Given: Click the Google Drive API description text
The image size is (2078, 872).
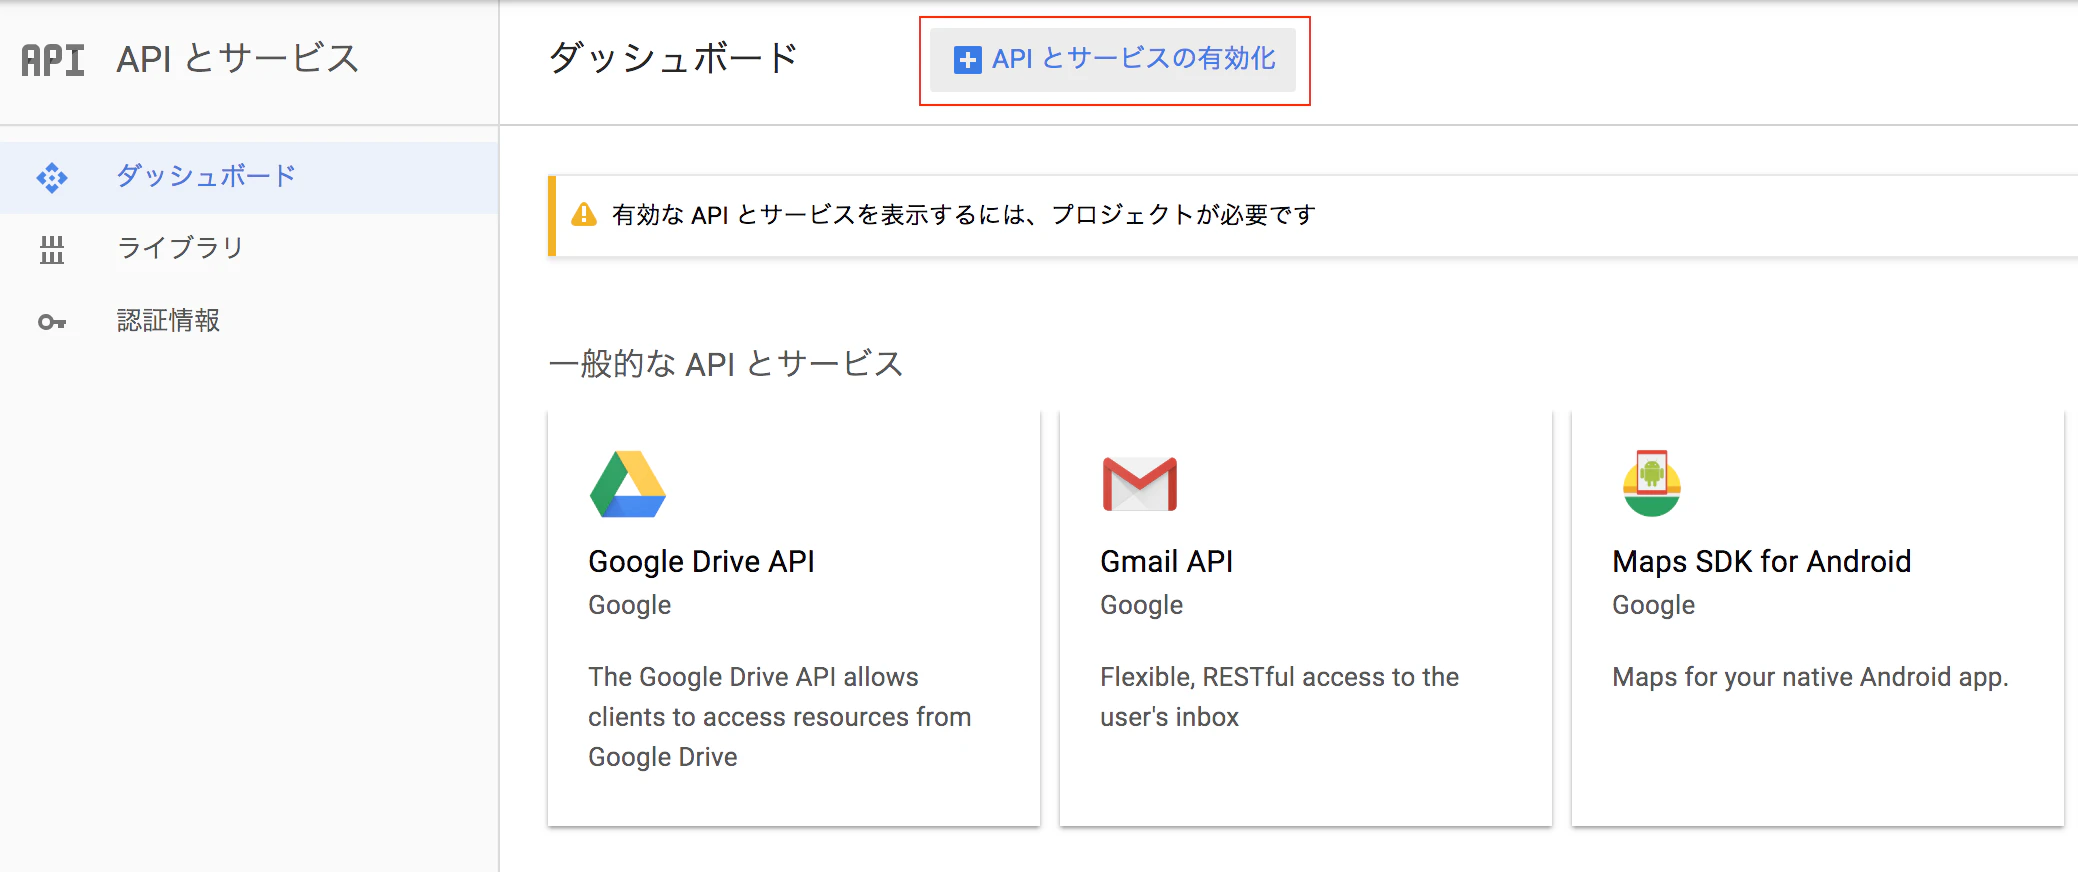Looking at the screenshot, I should 780,717.
